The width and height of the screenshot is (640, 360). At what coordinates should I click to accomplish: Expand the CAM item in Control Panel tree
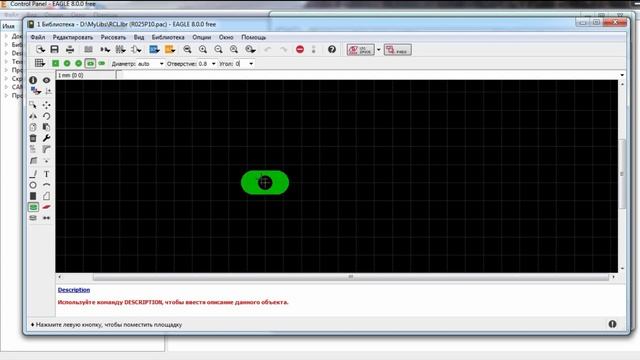pos(6,87)
